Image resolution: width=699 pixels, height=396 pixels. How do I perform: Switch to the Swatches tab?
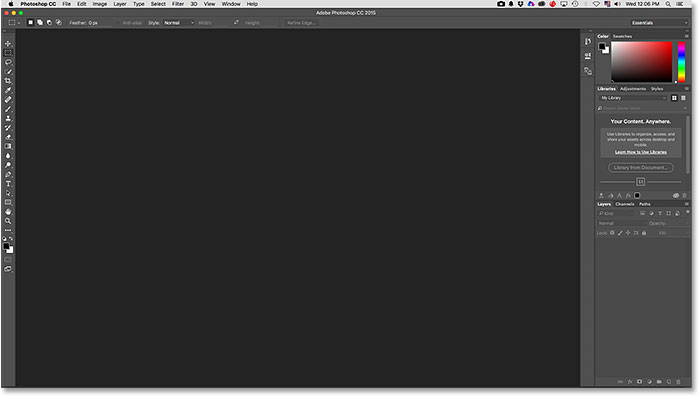coord(622,36)
